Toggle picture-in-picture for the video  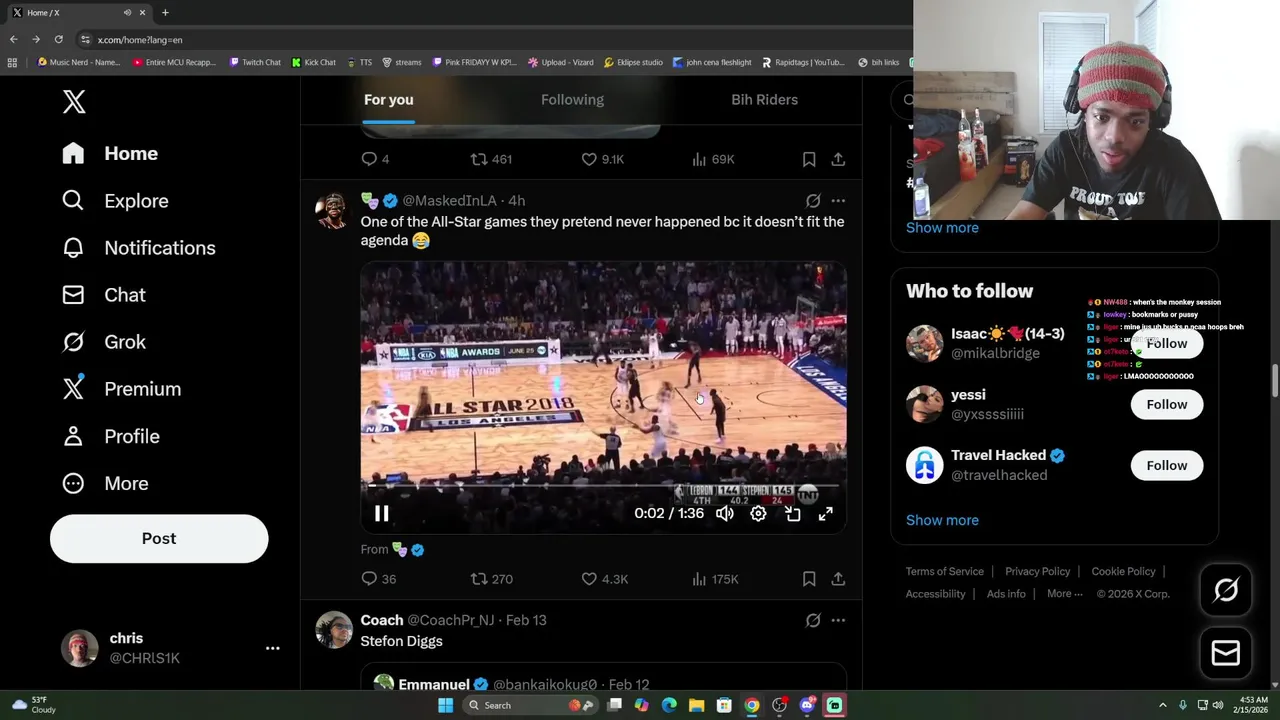792,514
